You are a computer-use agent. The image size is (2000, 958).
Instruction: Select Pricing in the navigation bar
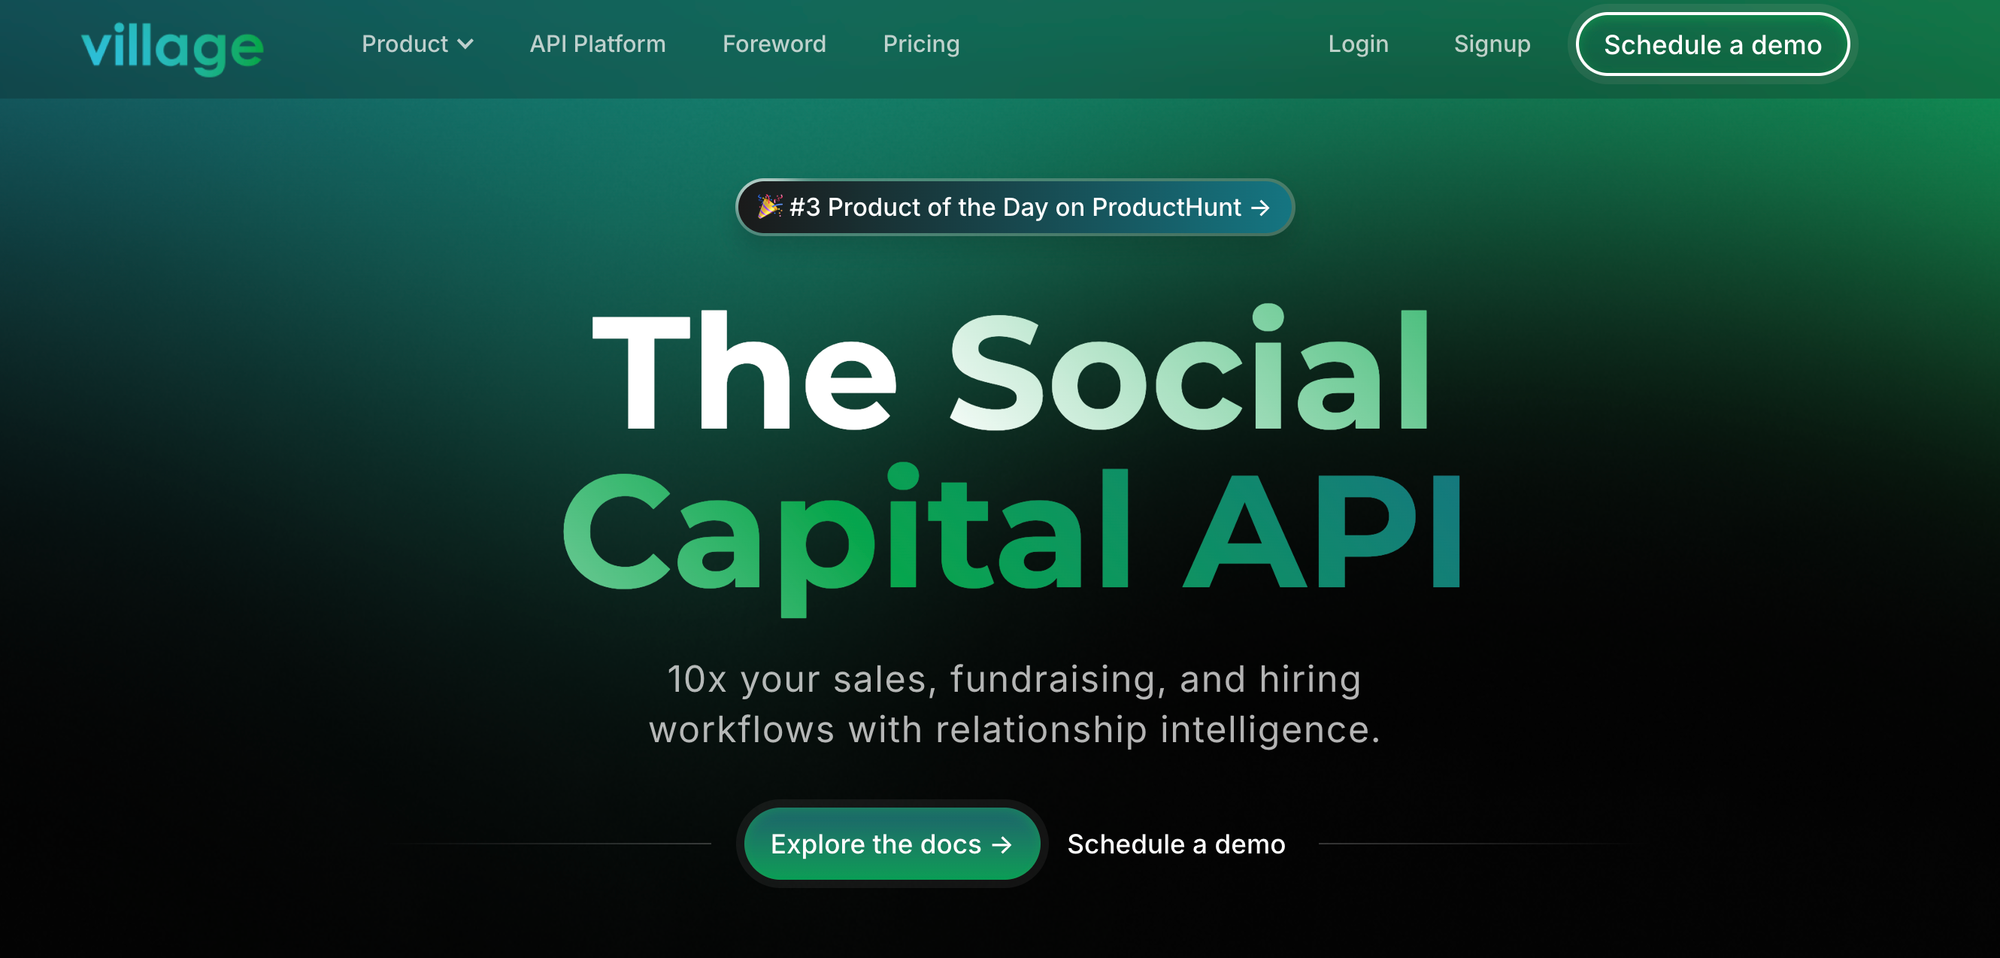pos(921,44)
